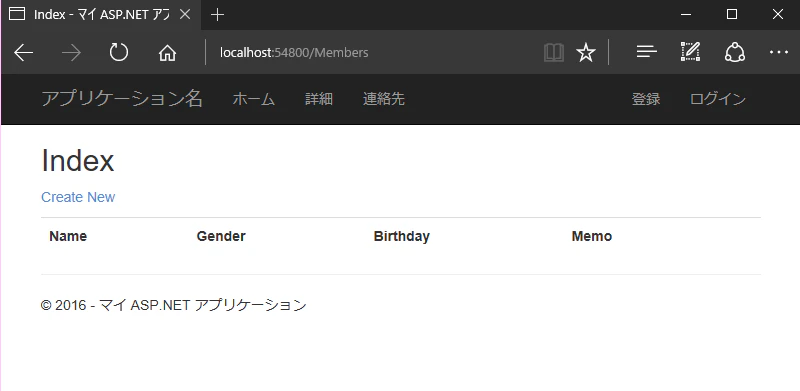Make a web note with pen icon
The width and height of the screenshot is (800, 391).
(690, 52)
